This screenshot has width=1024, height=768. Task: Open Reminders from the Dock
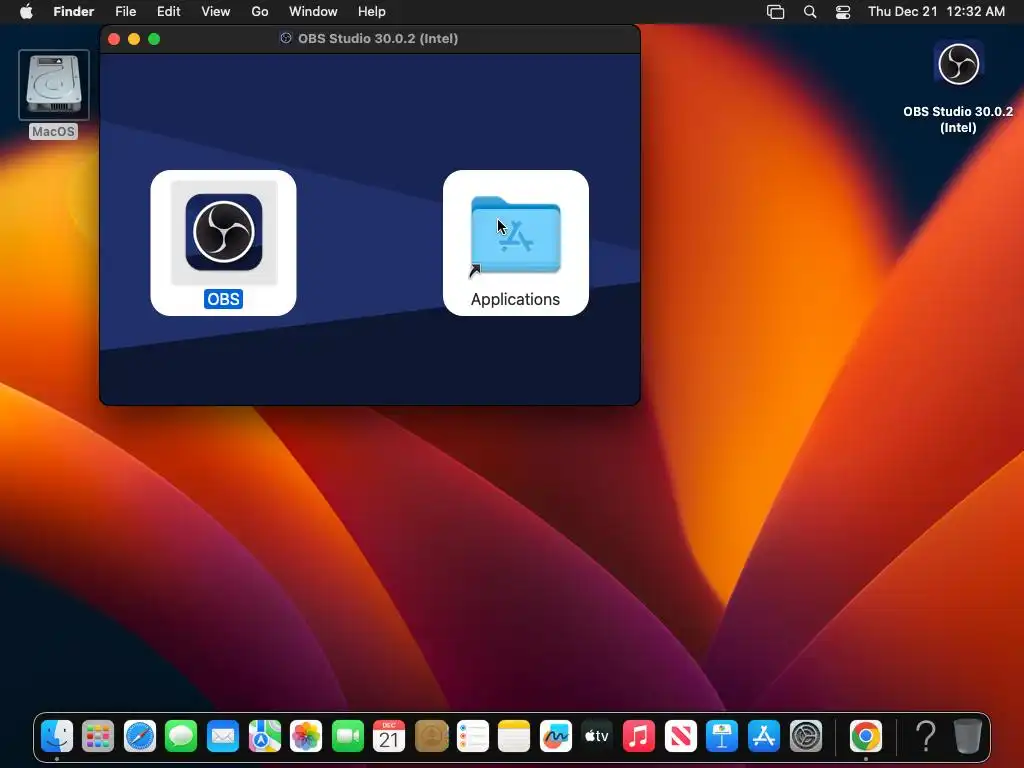(472, 736)
